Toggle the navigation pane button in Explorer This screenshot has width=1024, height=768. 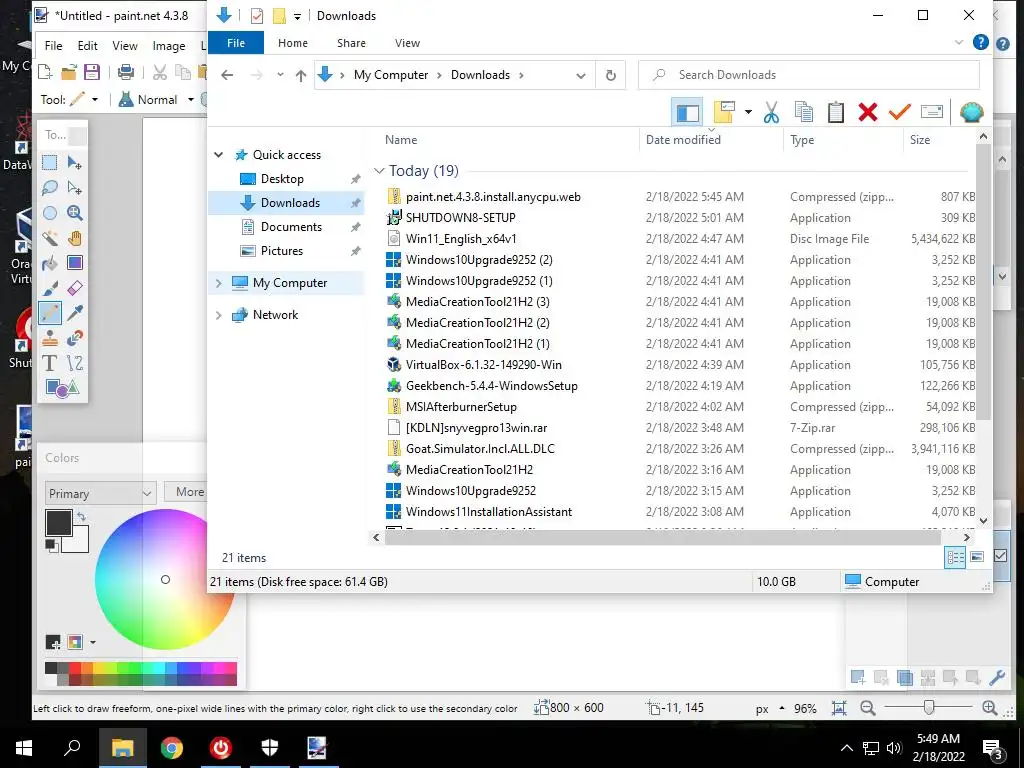pos(687,112)
